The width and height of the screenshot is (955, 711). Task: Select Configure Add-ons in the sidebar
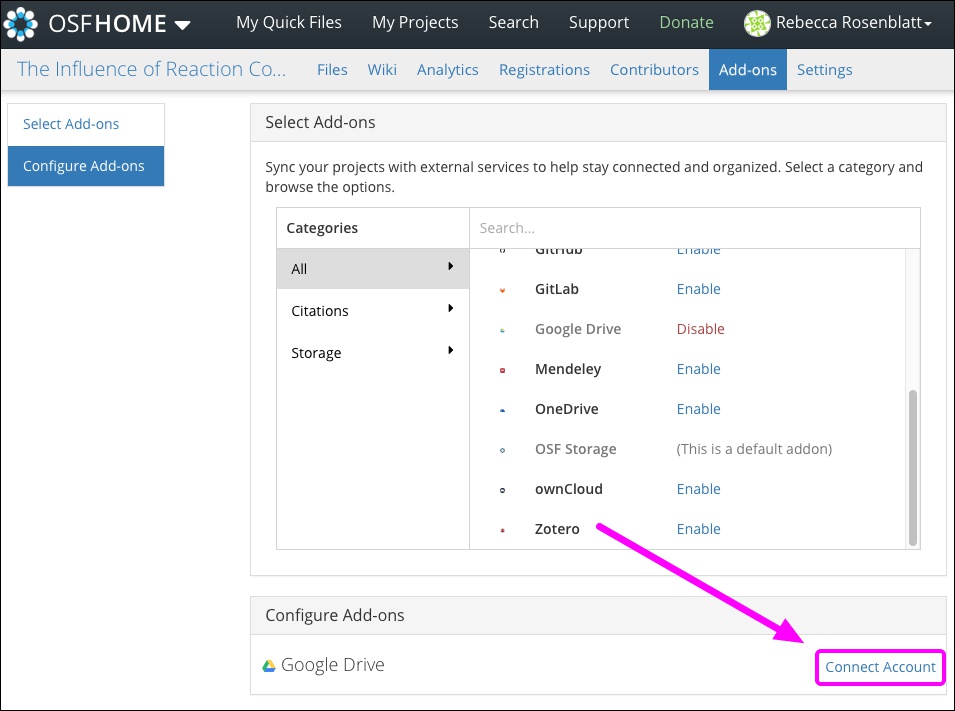coord(86,166)
